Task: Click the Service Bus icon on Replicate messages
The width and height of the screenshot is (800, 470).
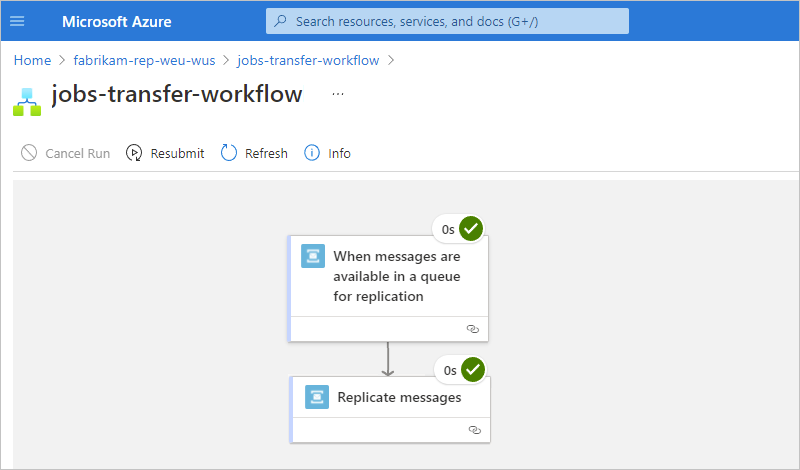Action: 317,397
